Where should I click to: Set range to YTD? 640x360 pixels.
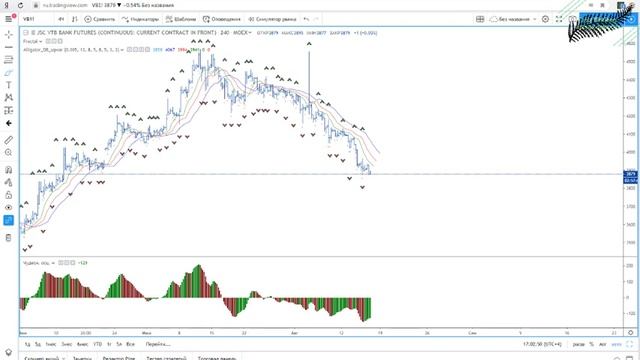pos(97,344)
